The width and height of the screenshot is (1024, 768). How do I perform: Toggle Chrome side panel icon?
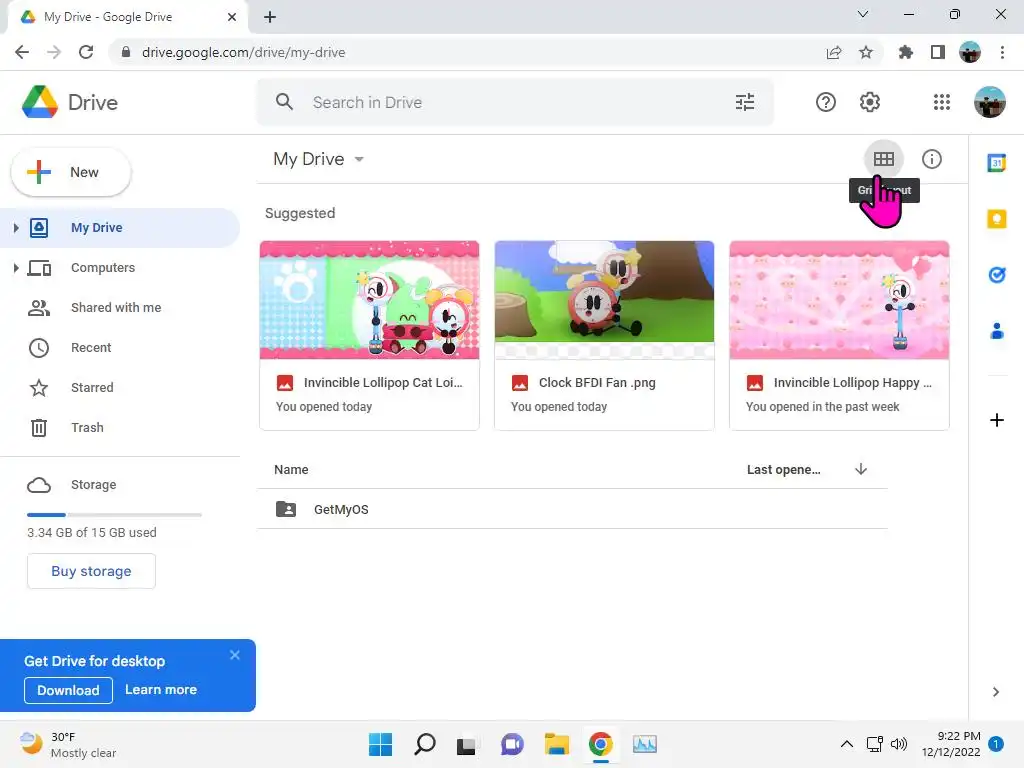[x=938, y=52]
